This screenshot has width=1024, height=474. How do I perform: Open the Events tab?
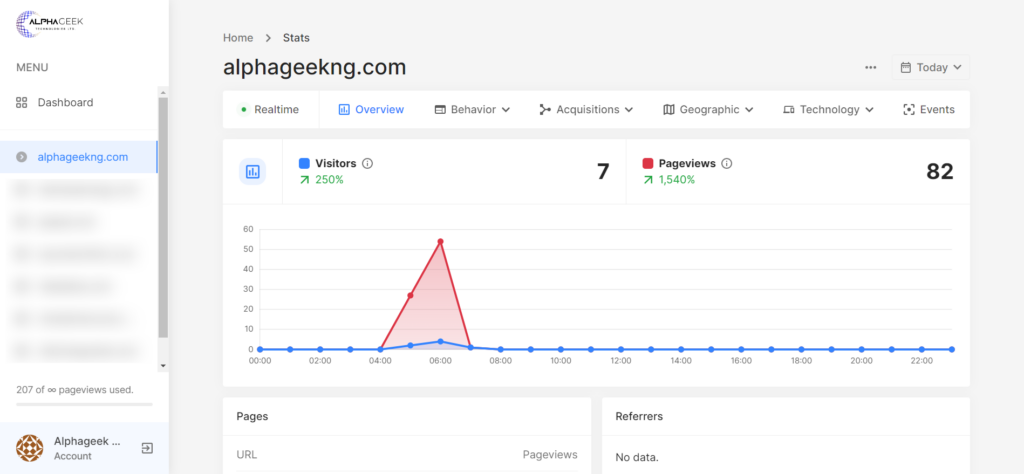click(929, 110)
